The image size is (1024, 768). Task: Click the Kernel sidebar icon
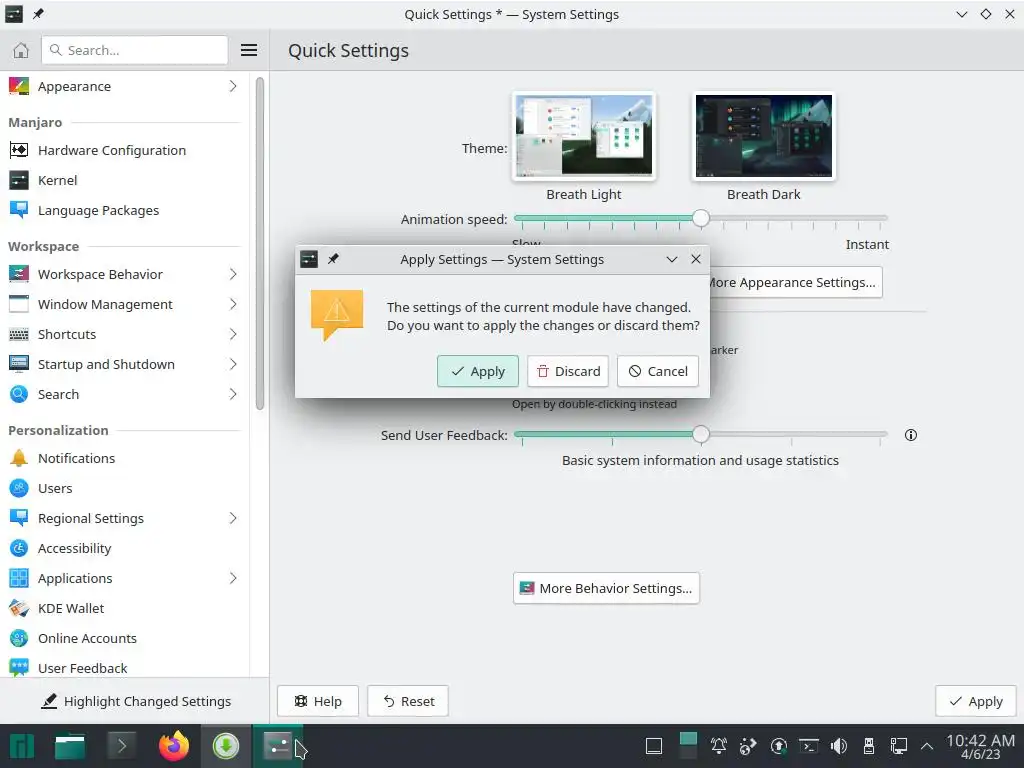pos(19,180)
